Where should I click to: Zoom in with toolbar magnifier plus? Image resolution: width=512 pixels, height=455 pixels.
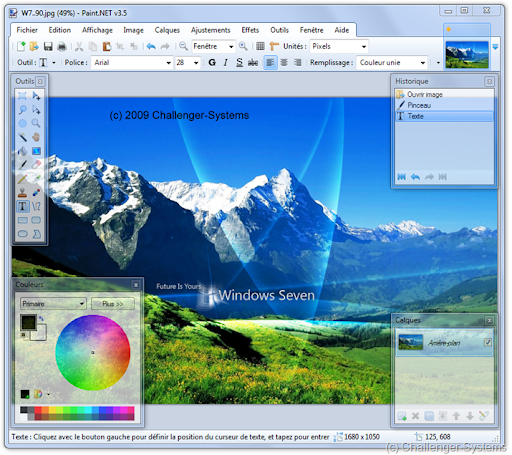coord(243,46)
